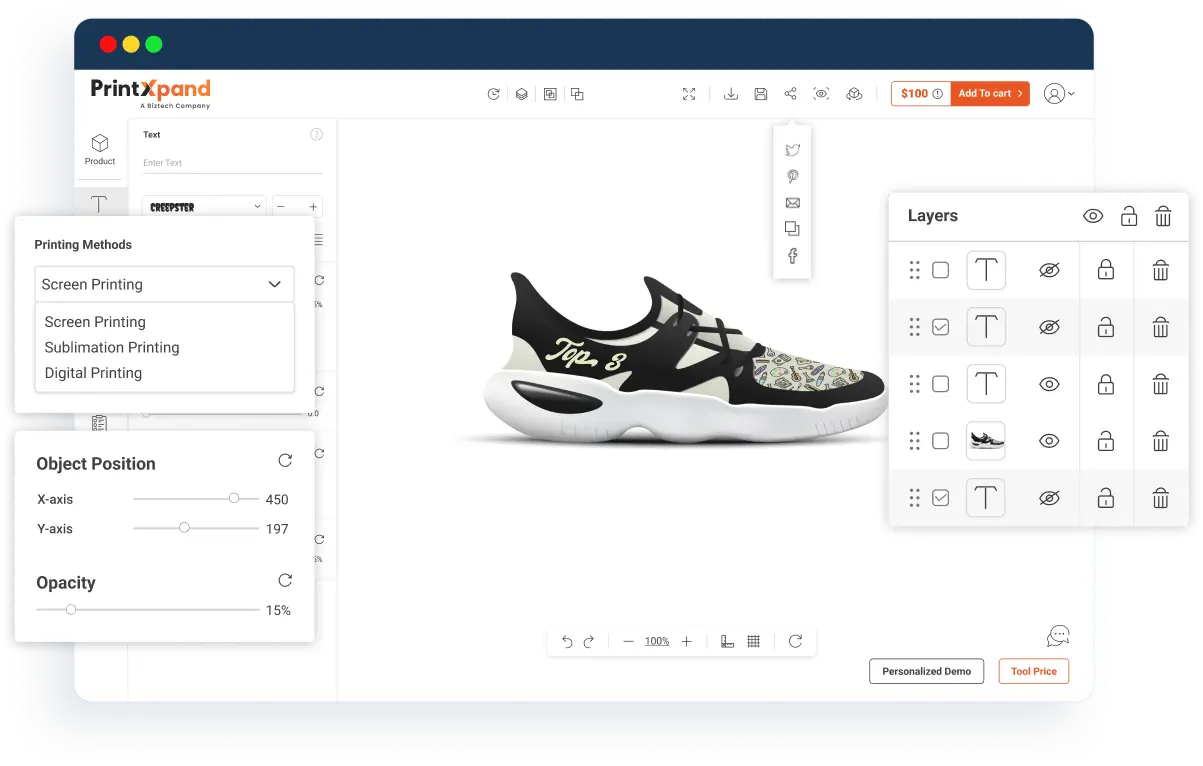Select the Text tool tab in sidebar
The height and width of the screenshot is (766, 1203).
click(x=100, y=204)
